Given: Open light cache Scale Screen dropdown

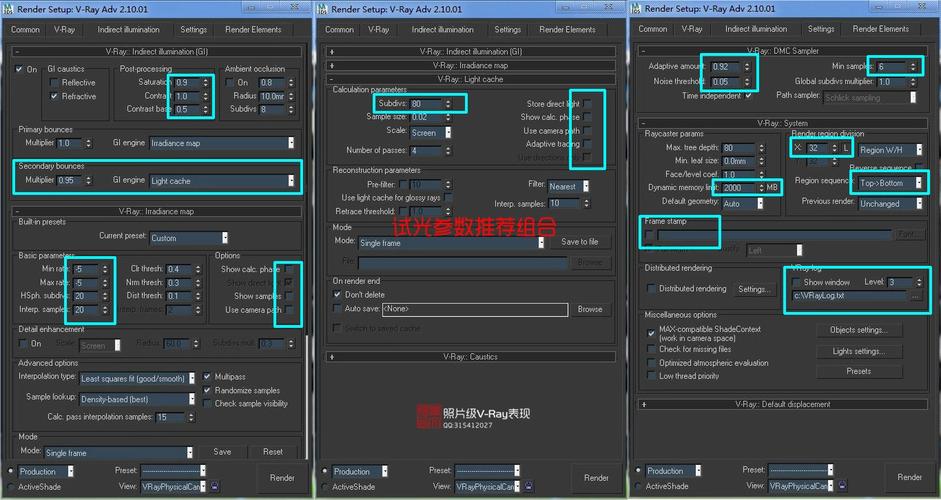Looking at the screenshot, I should (x=430, y=133).
